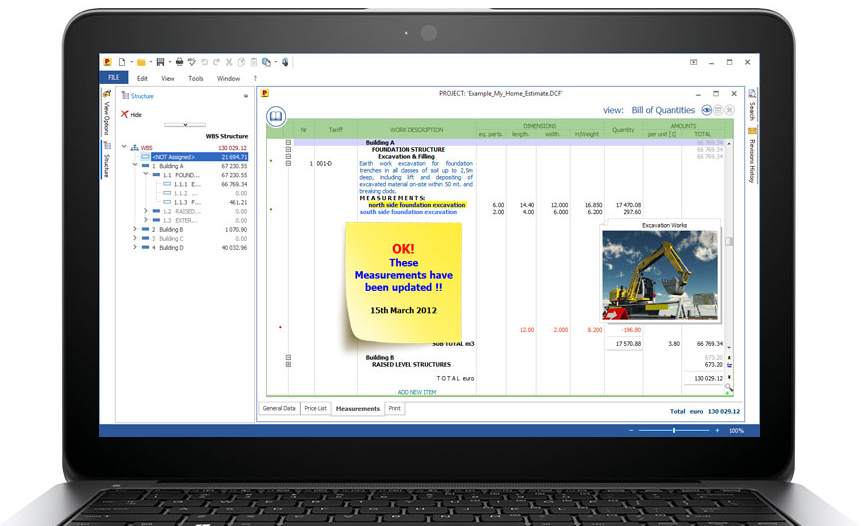Click the Open folder toolbar icon
This screenshot has width=865, height=526.
[x=141, y=62]
